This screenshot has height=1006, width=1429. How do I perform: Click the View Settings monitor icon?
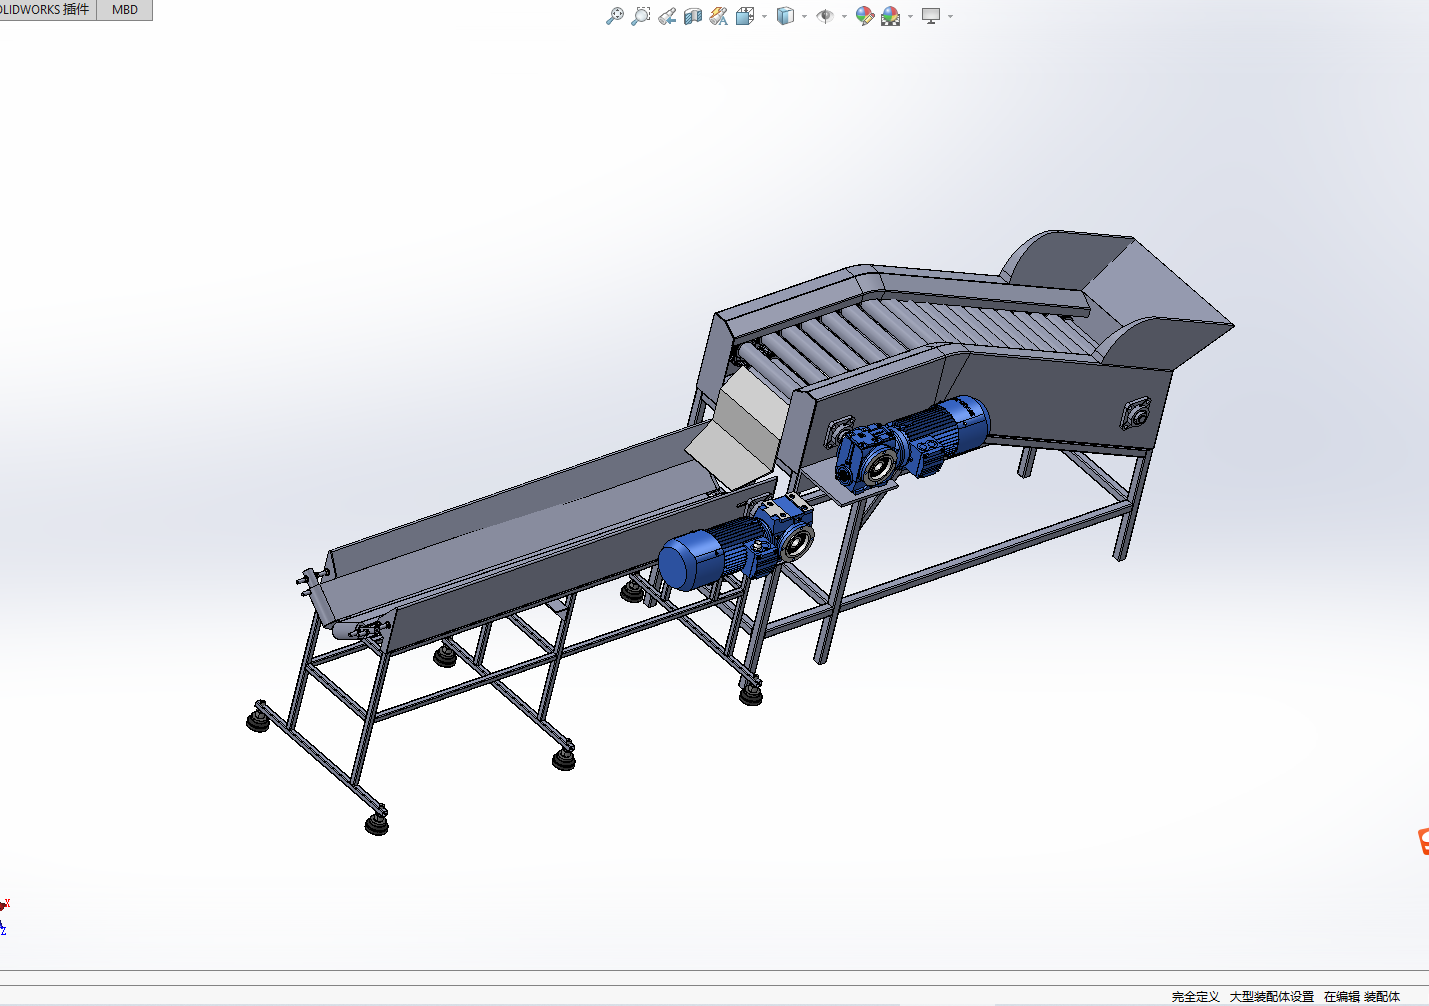click(x=931, y=16)
